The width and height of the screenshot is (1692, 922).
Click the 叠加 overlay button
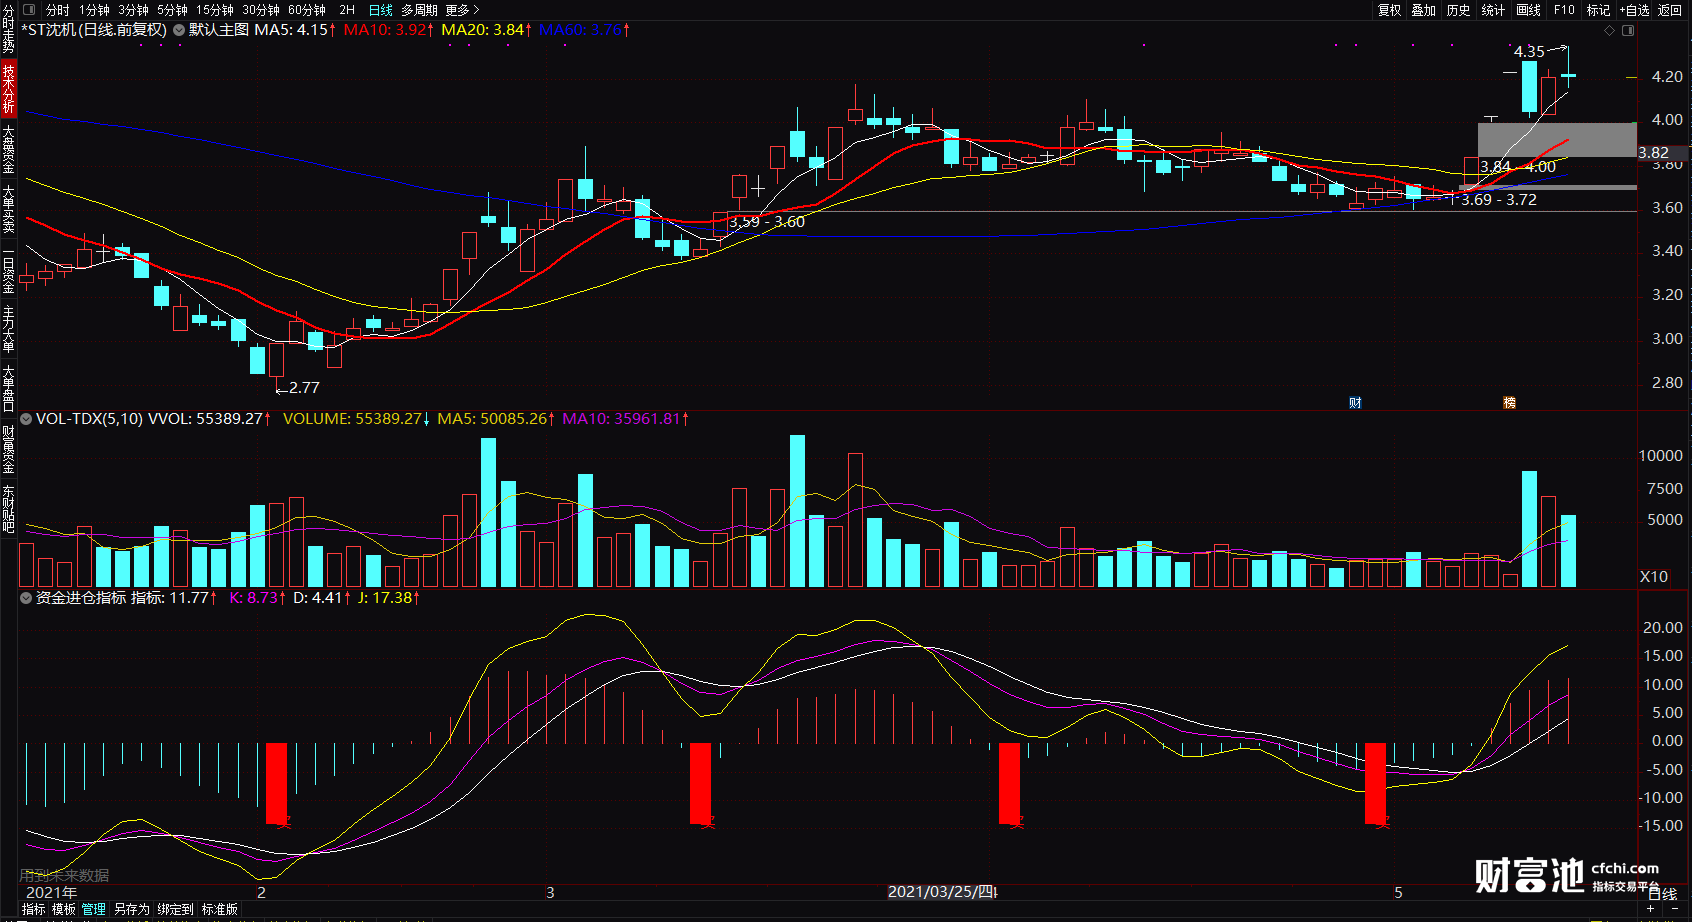pyautogui.click(x=1424, y=10)
